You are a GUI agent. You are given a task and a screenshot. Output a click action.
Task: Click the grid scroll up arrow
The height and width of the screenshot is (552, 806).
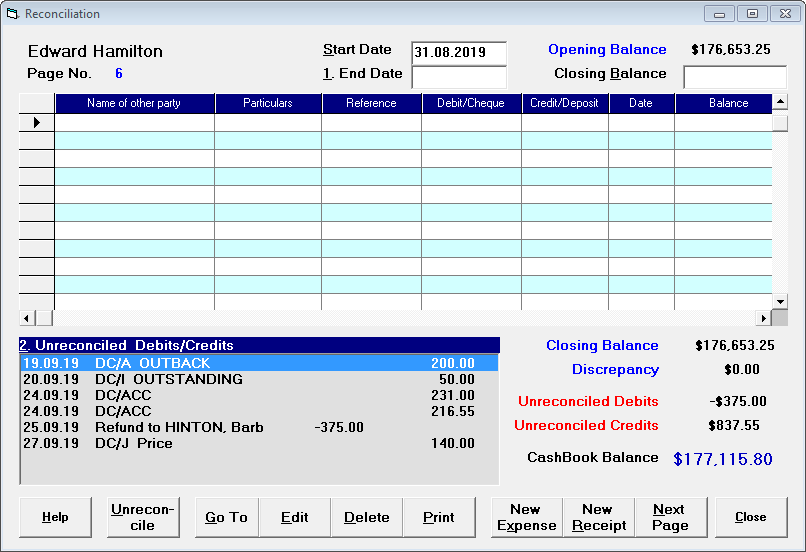tap(780, 101)
